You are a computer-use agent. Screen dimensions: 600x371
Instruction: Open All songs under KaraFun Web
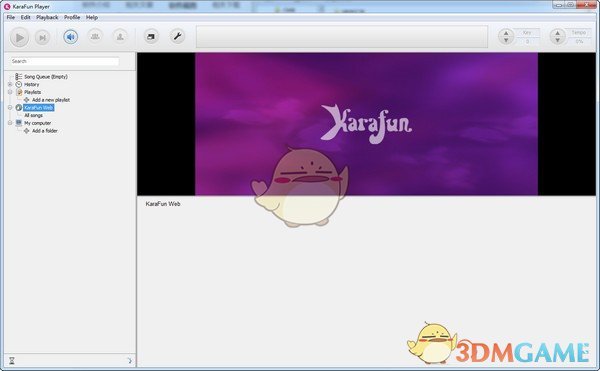[34, 115]
